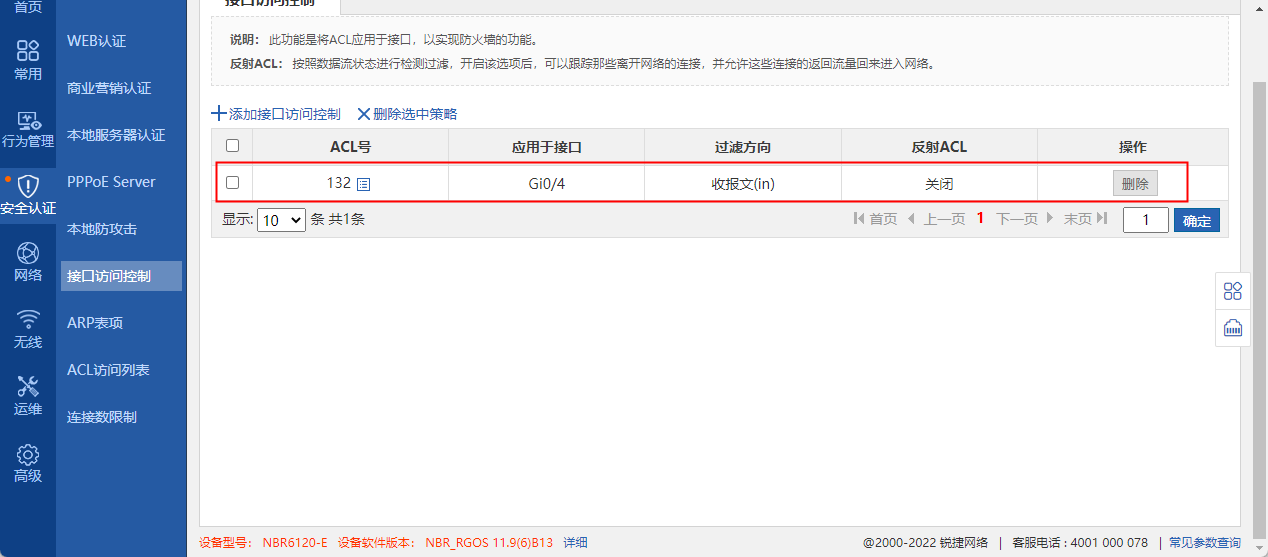This screenshot has width=1268, height=557.
Task: Tick the select-all checkbox in table header
Action: (x=232, y=145)
